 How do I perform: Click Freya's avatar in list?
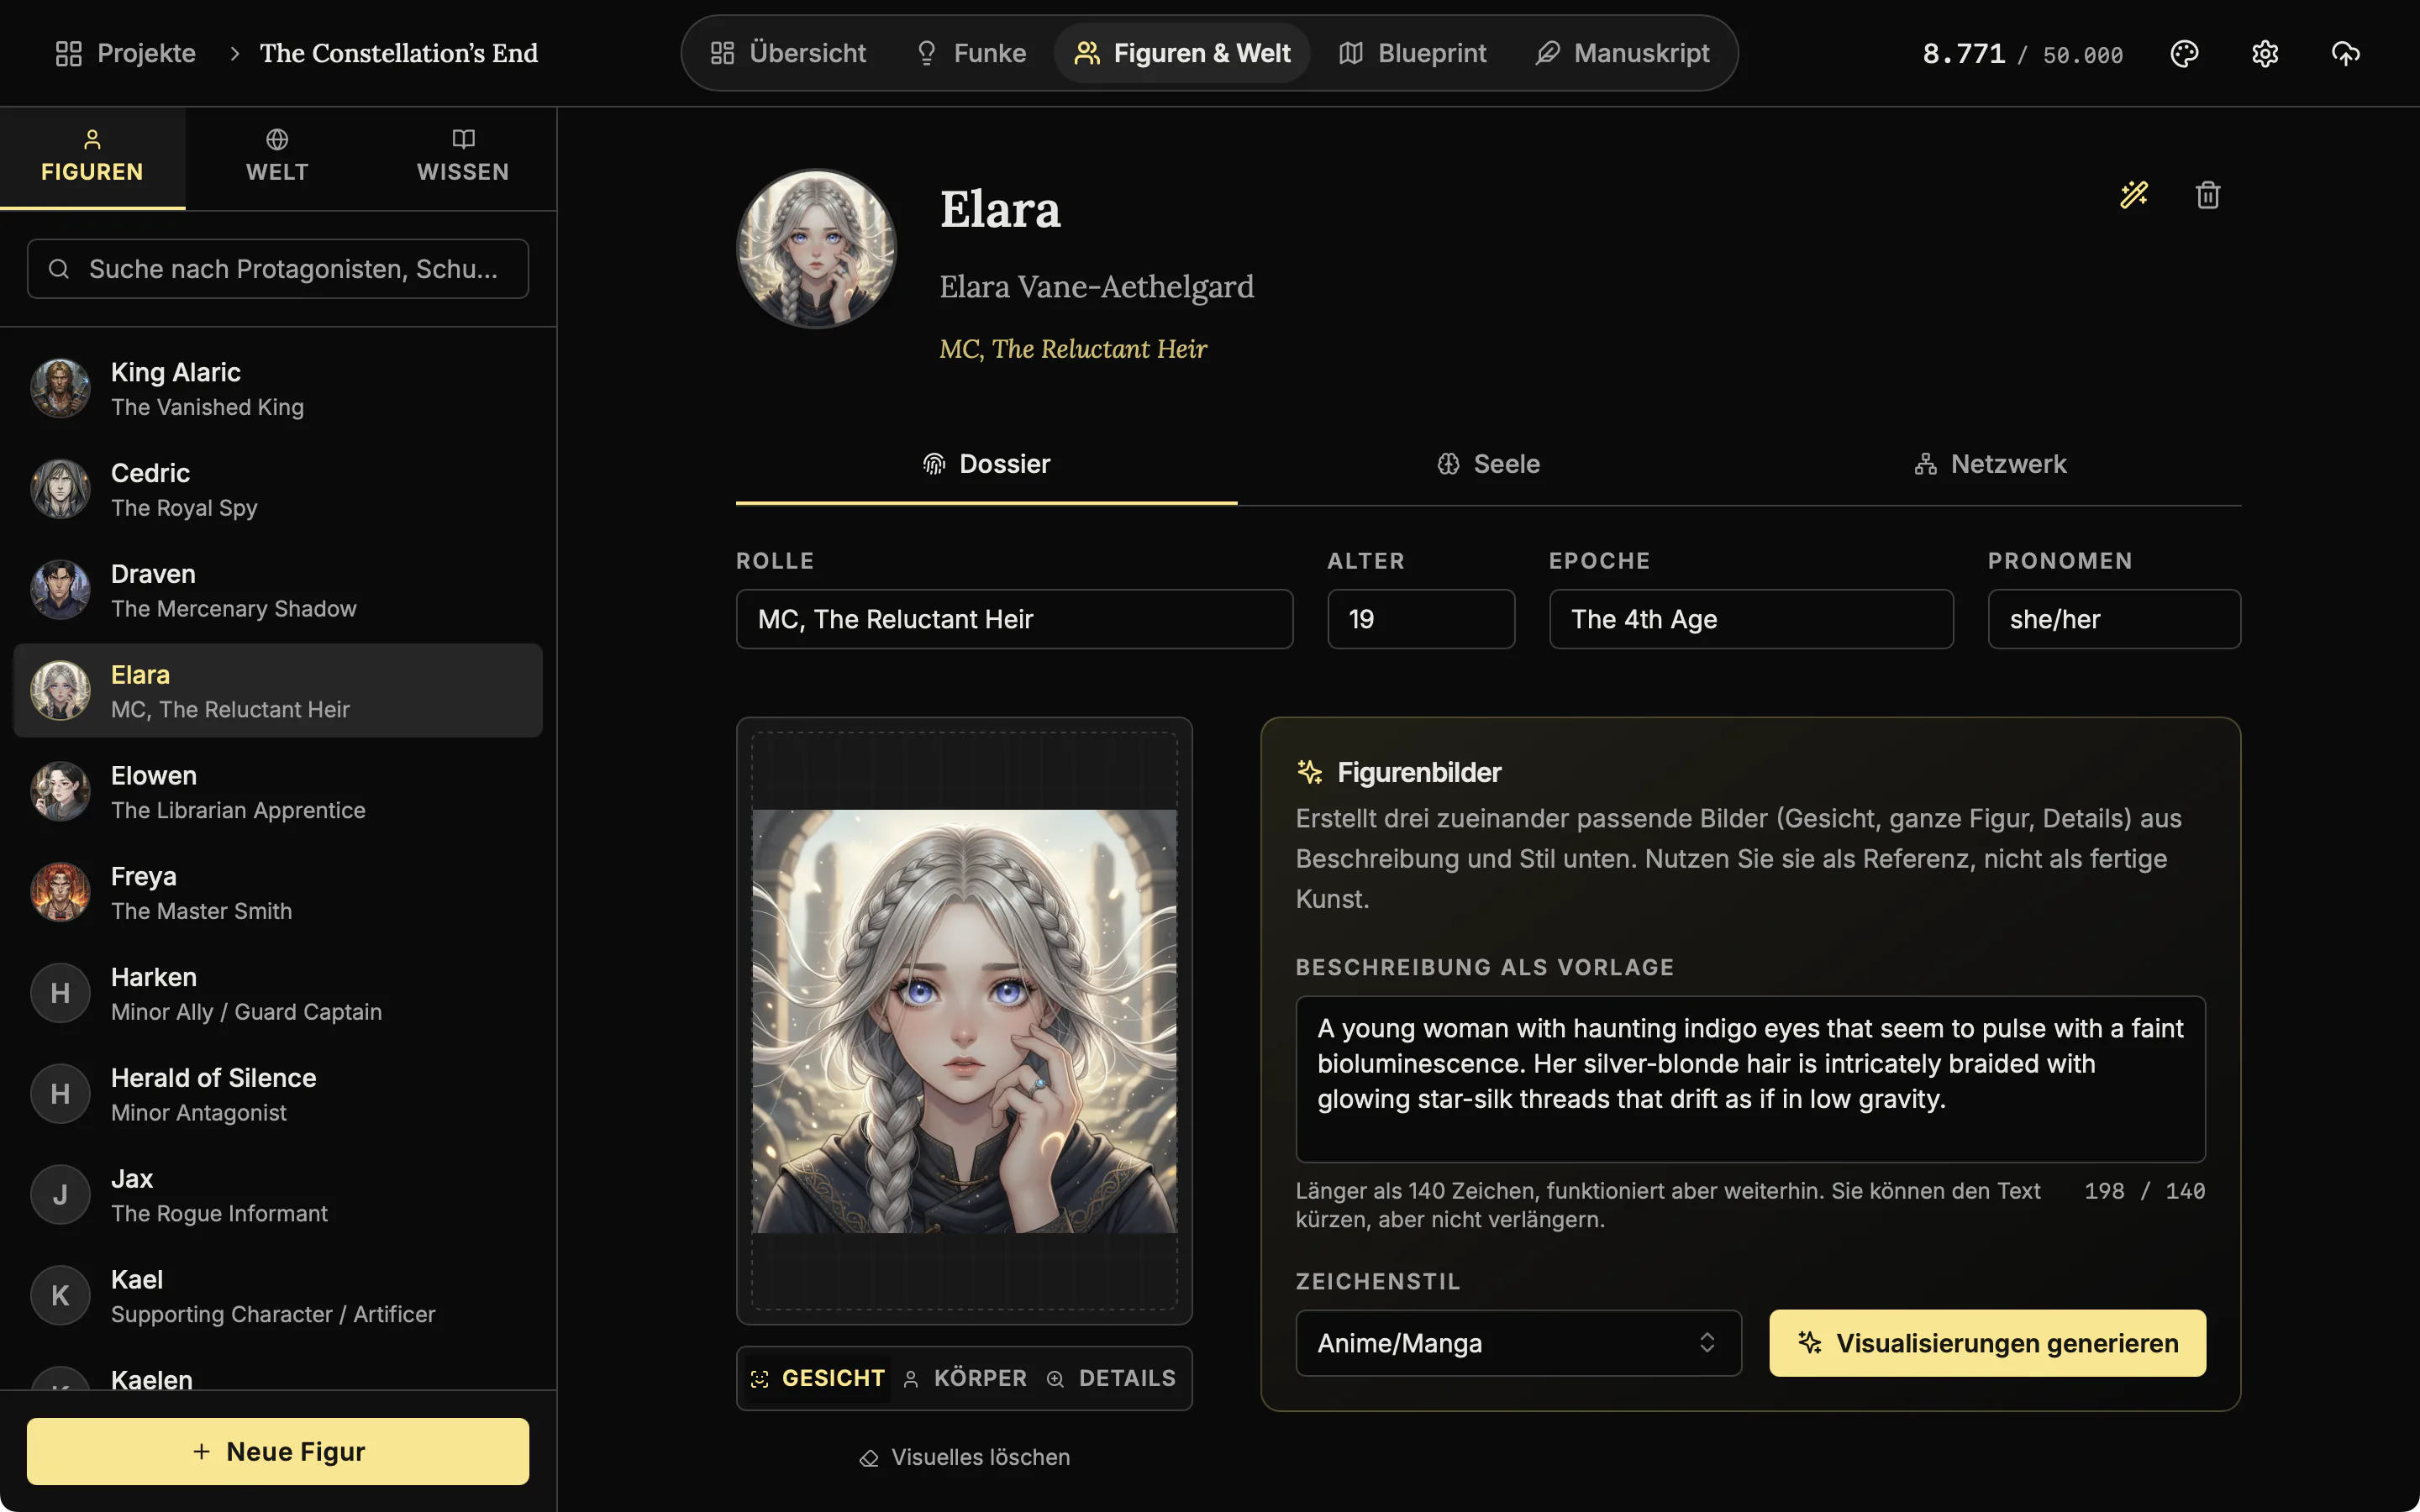coord(60,892)
